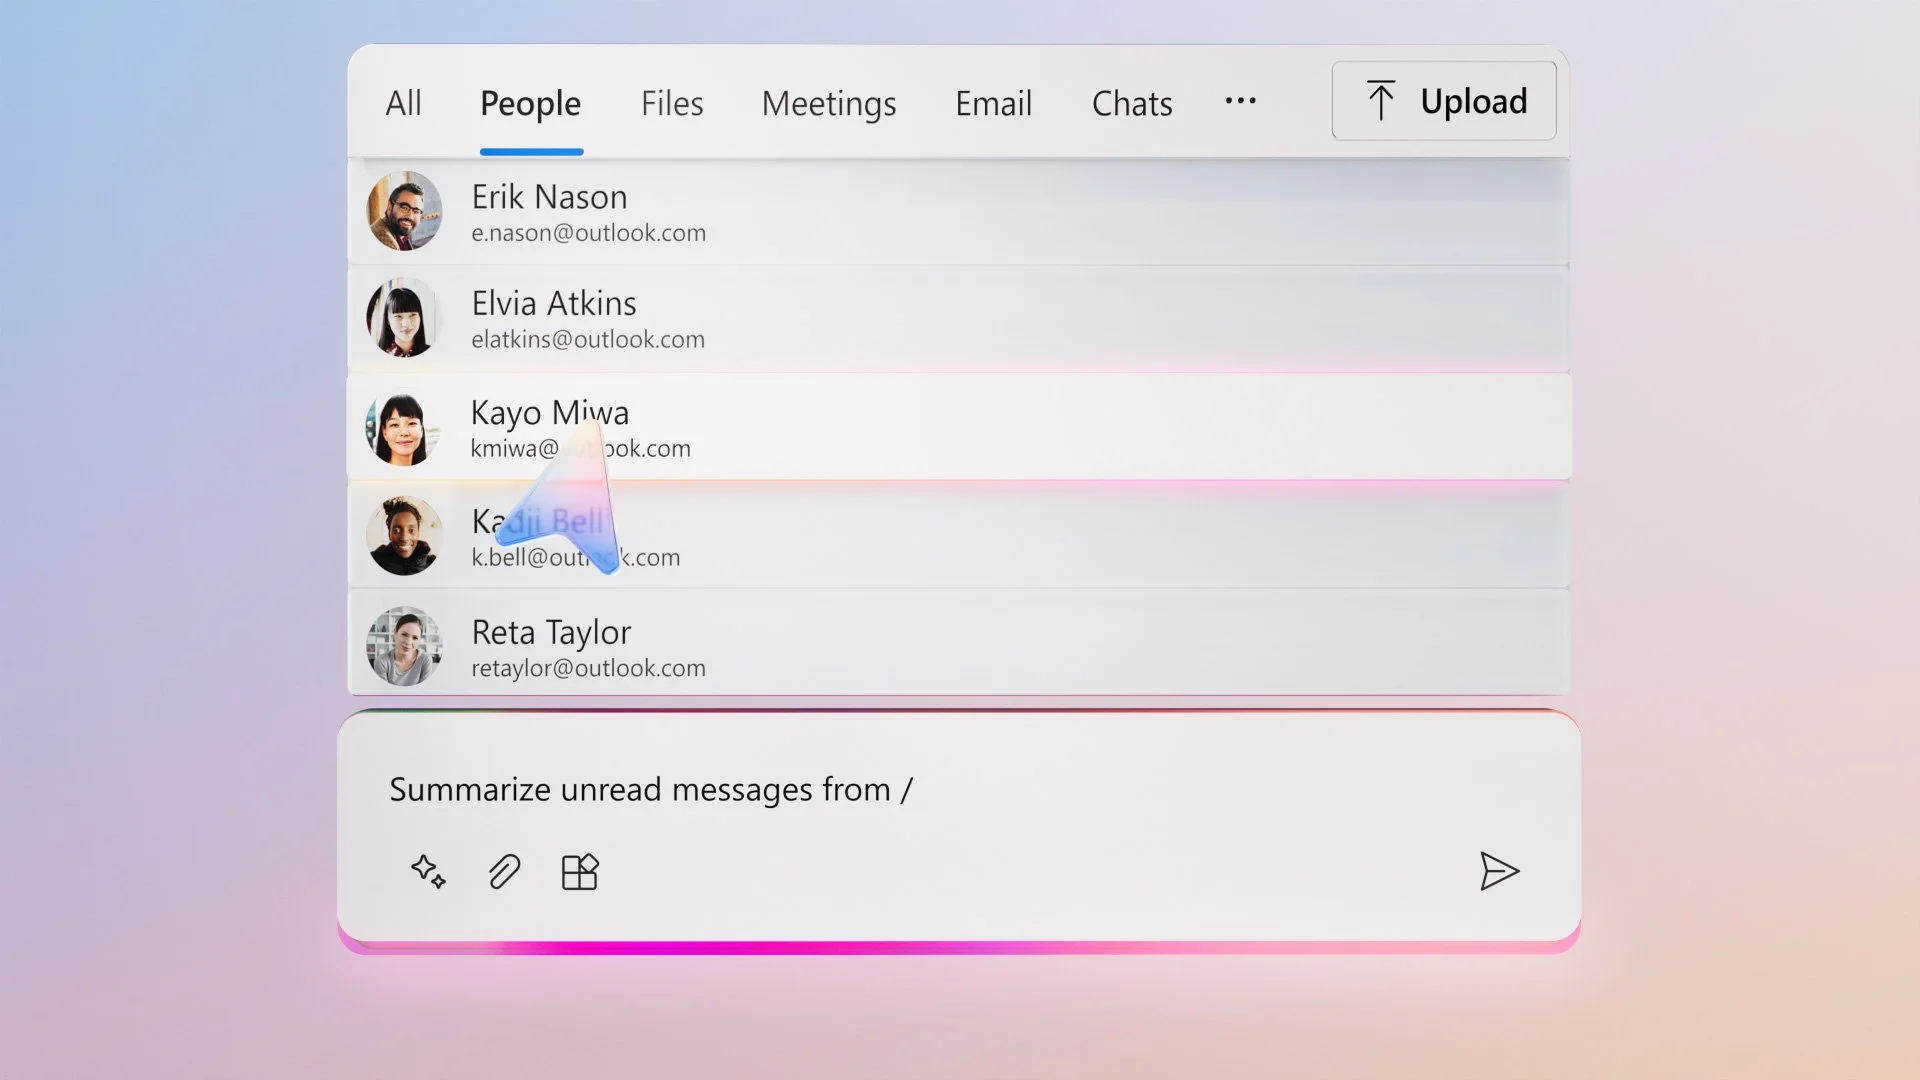Send the message with arrow icon
1920x1080 pixels.
(x=1499, y=871)
